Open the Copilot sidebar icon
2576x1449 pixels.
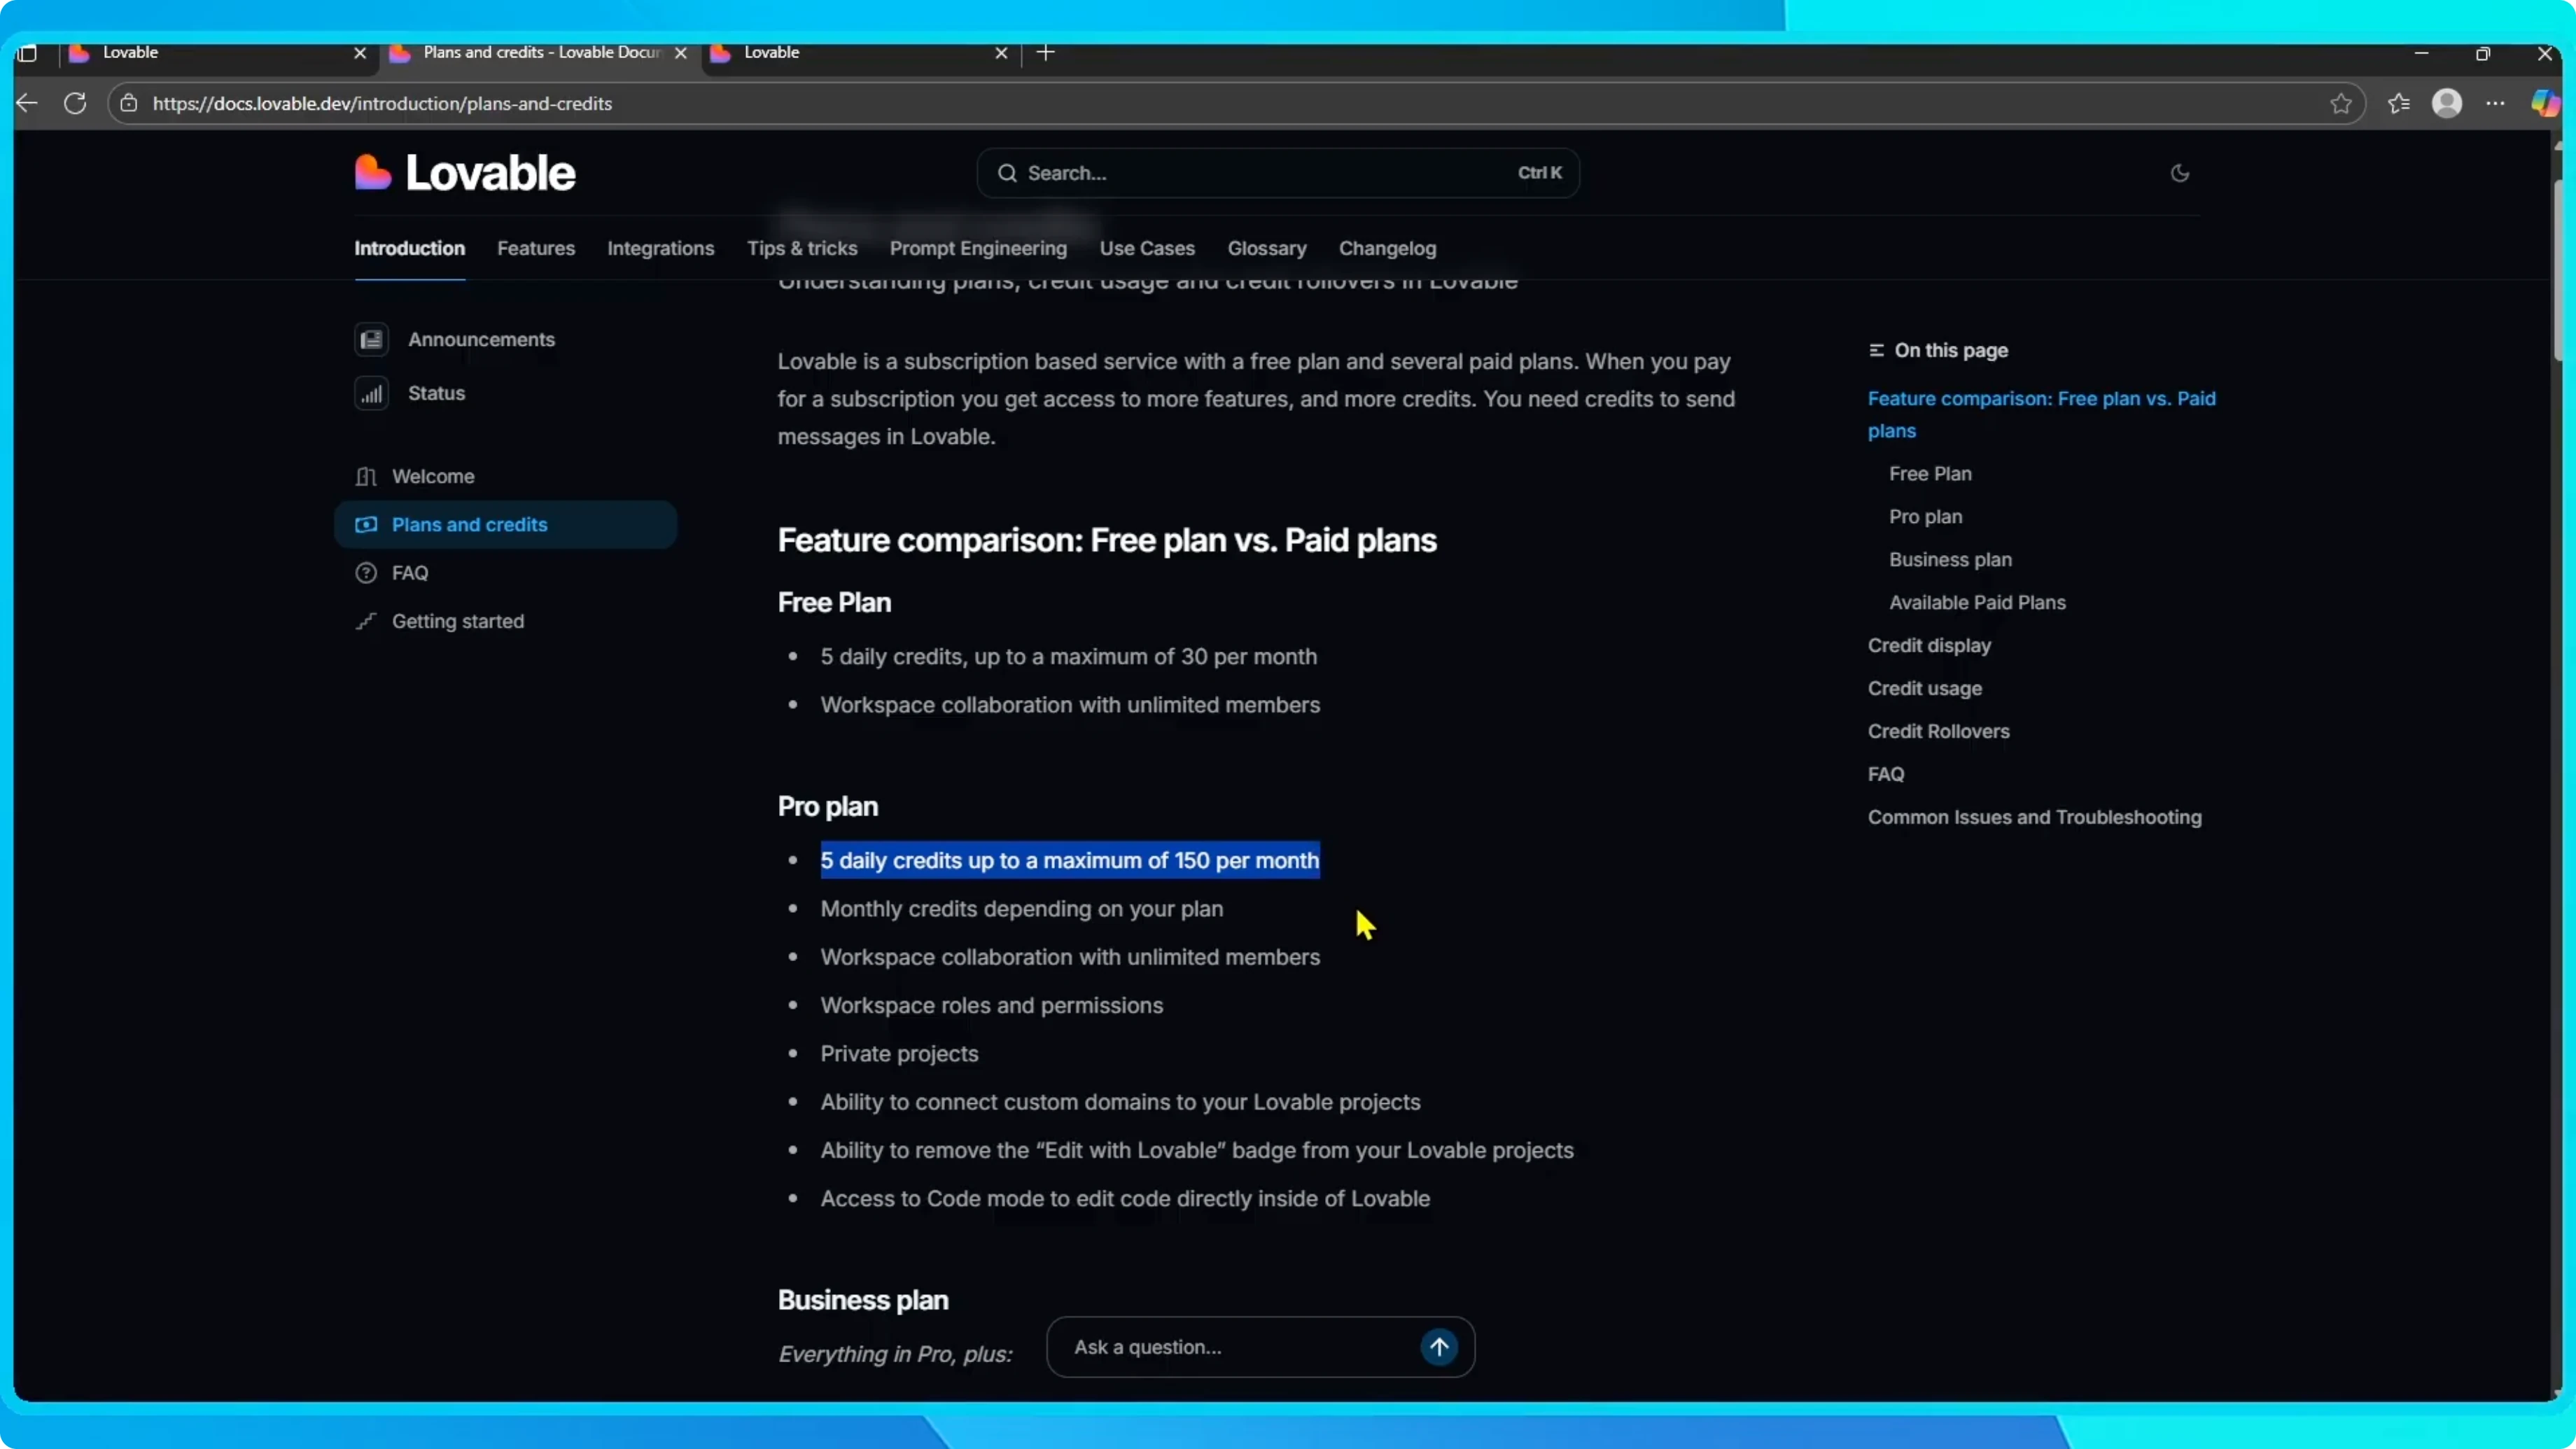click(x=2545, y=103)
